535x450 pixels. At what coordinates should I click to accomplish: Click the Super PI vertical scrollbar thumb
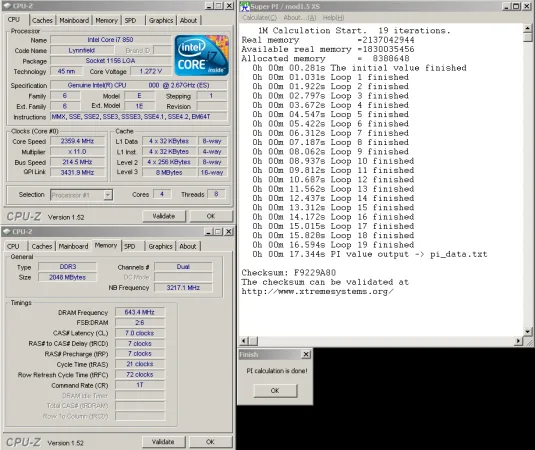527,37
